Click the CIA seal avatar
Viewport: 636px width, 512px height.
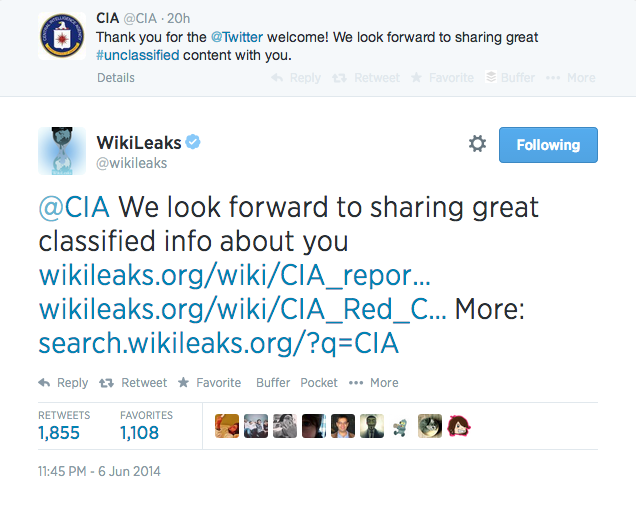(60, 35)
